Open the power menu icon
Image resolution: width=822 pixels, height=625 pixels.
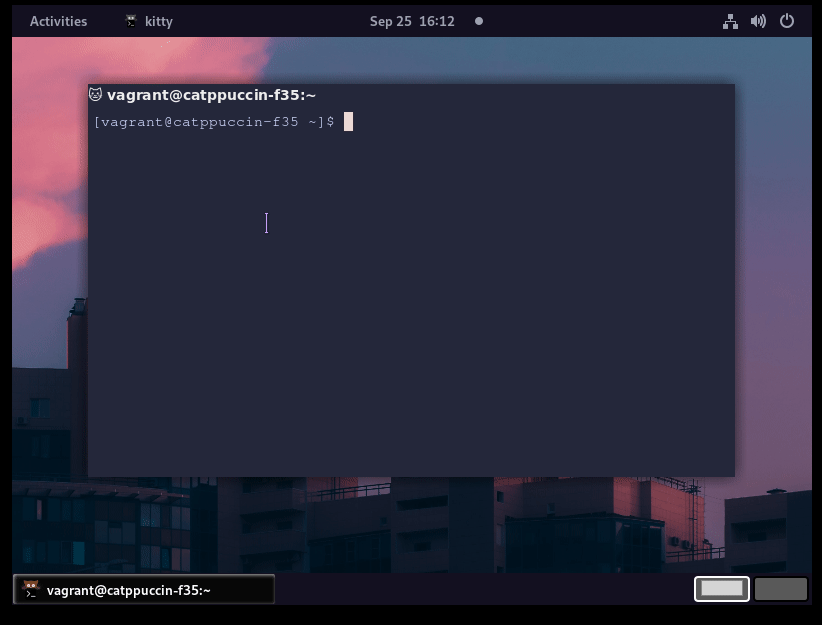786,21
